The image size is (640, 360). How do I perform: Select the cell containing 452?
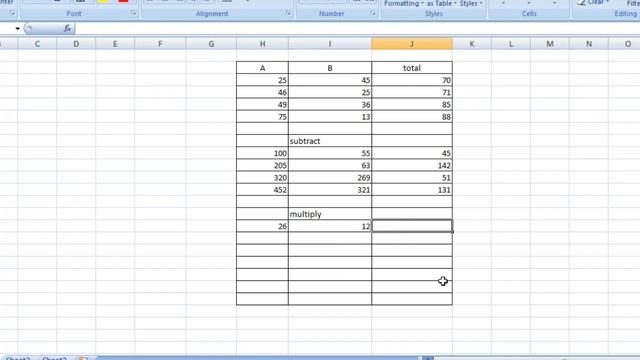[x=262, y=190]
